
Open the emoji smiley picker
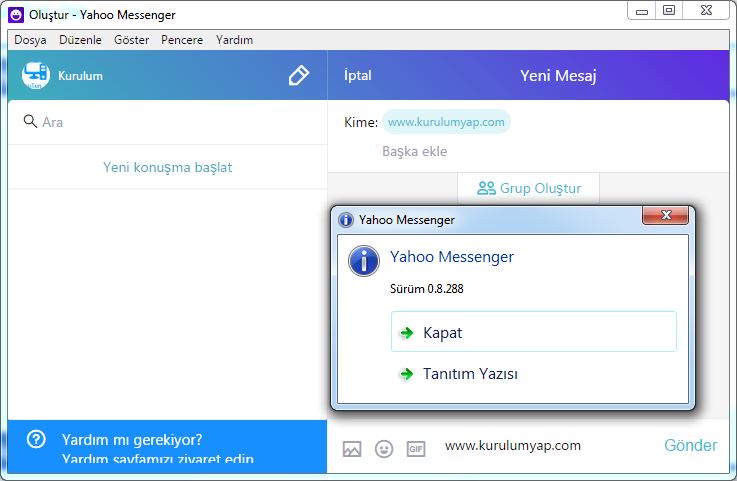[x=384, y=449]
